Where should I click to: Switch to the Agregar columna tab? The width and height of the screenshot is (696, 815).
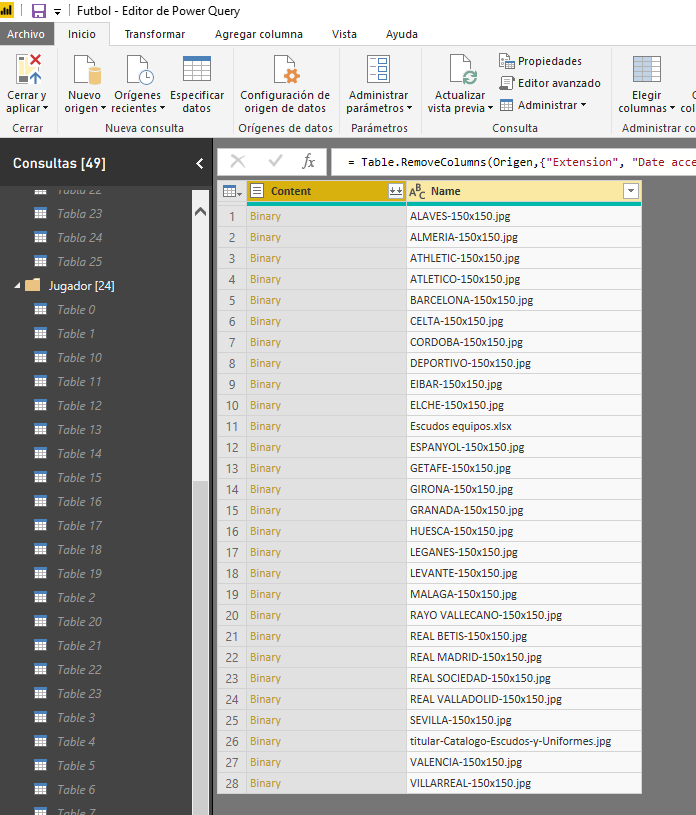tap(258, 34)
